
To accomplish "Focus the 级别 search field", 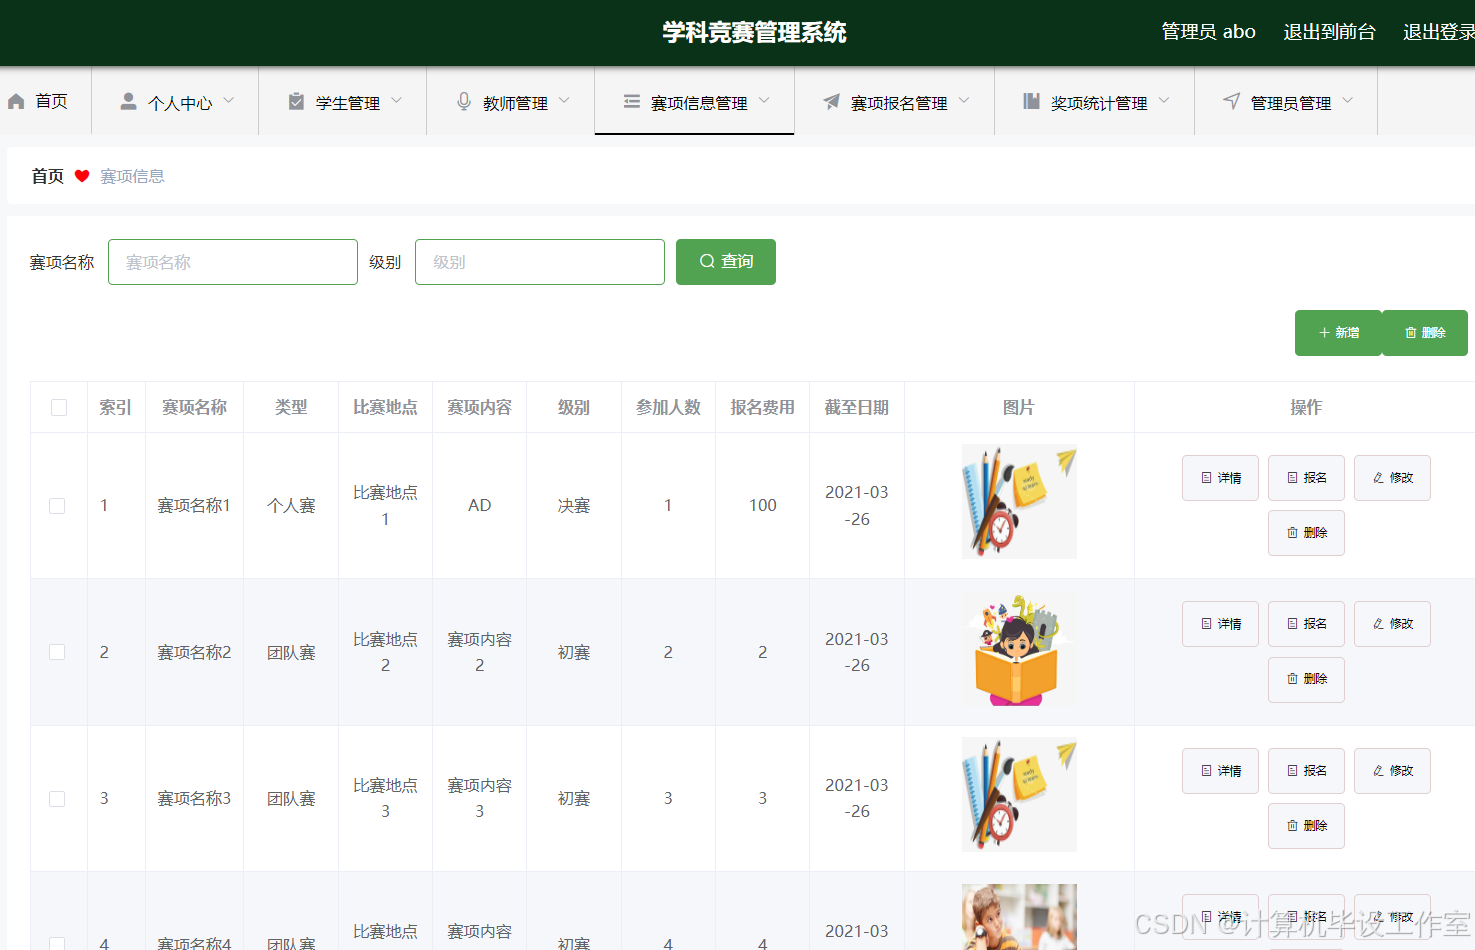I will [540, 262].
